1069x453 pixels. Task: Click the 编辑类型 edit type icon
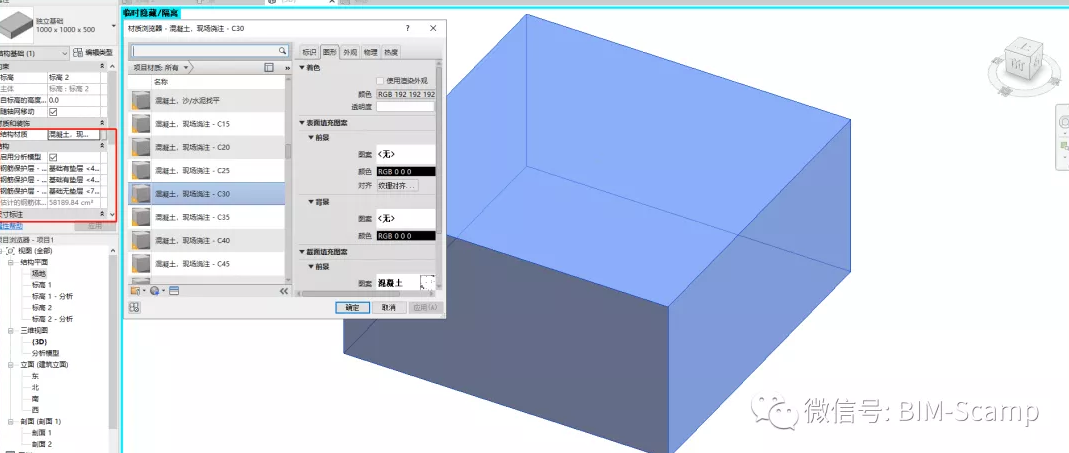pos(78,53)
